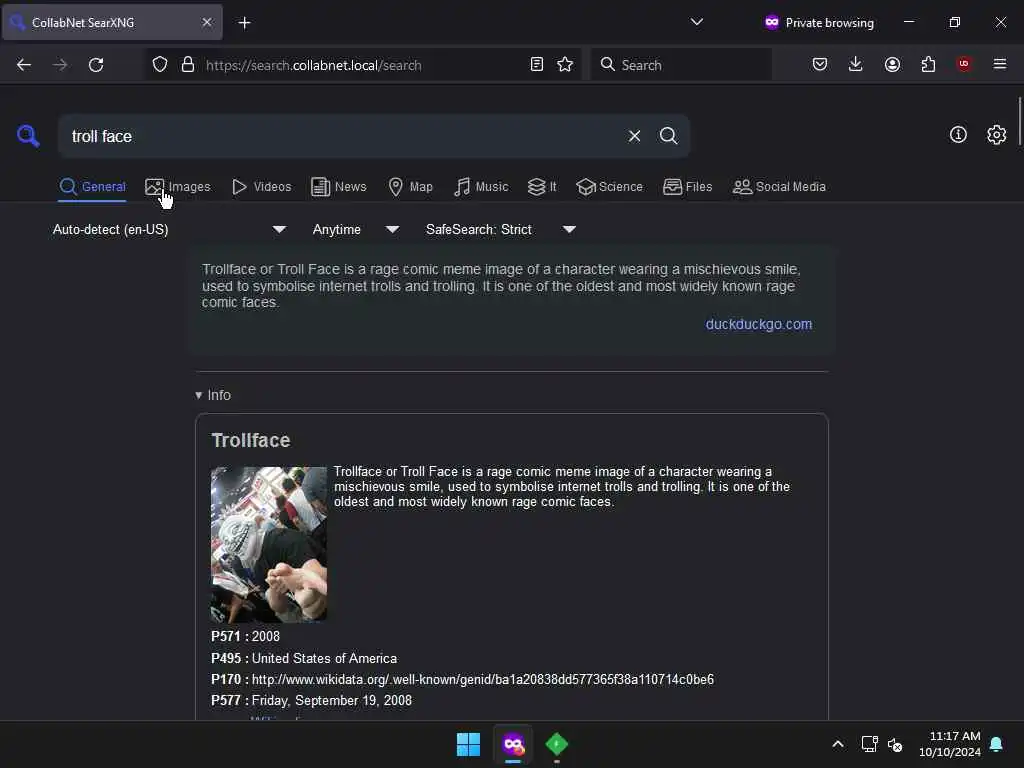
Task: Open the SearXNG about info icon
Action: 958,135
